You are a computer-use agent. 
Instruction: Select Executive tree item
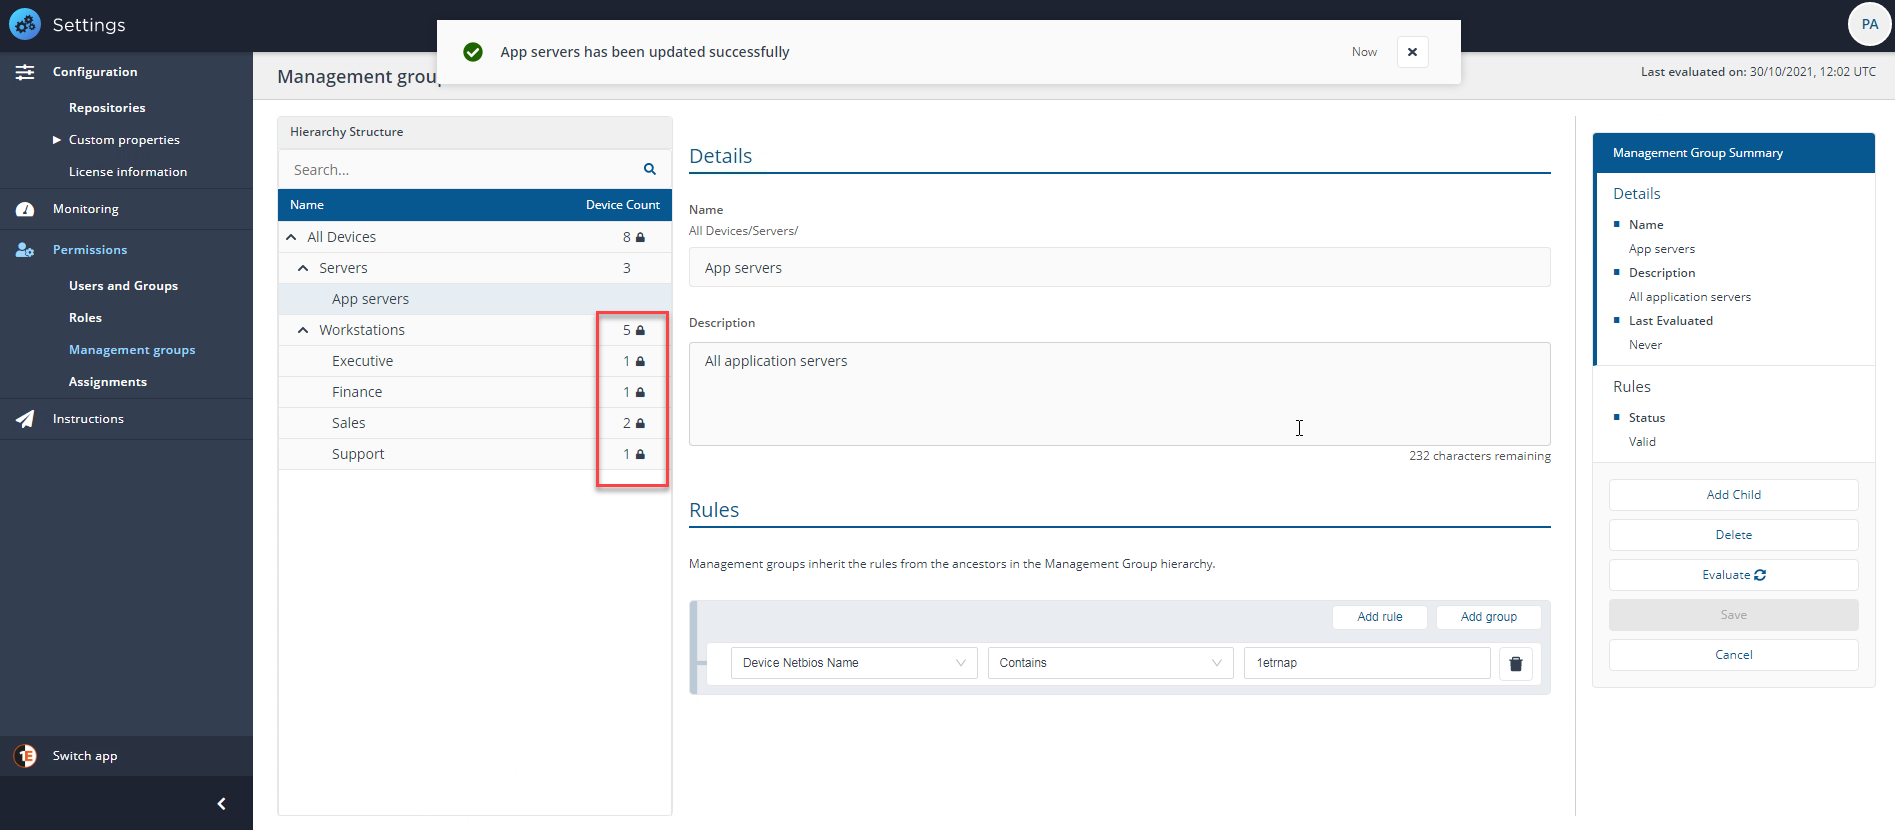tap(362, 361)
